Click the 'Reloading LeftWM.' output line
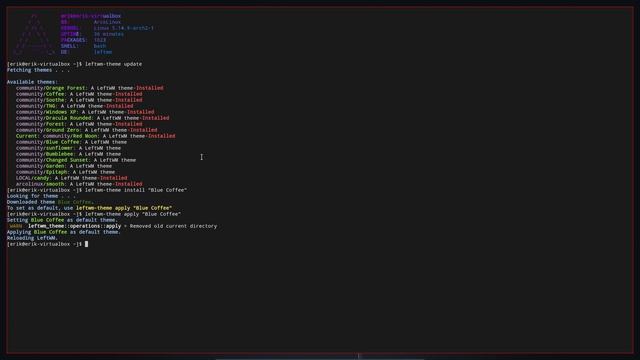Image resolution: width=640 pixels, height=360 pixels. tap(32, 238)
